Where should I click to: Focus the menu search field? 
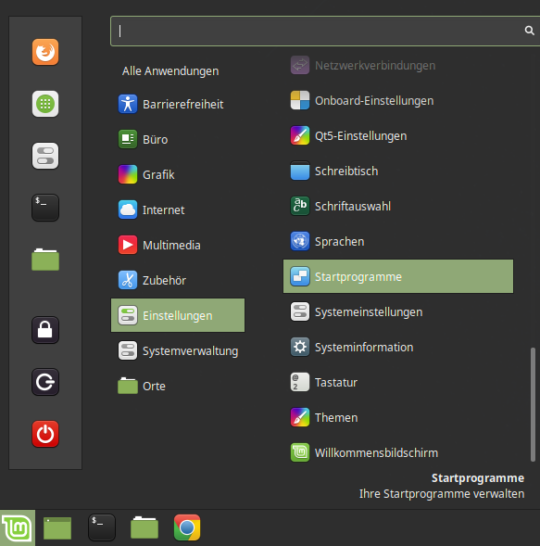click(325, 31)
